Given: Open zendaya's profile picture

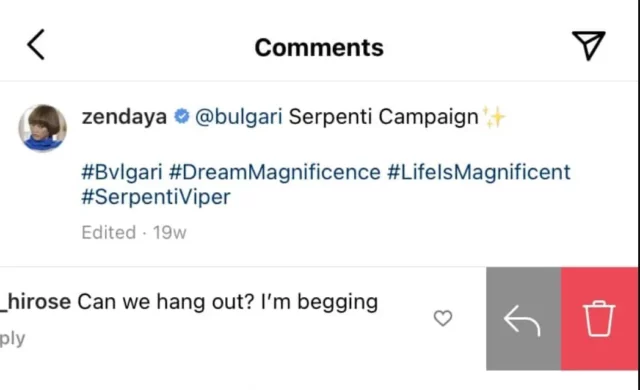Looking at the screenshot, I should point(43,128).
